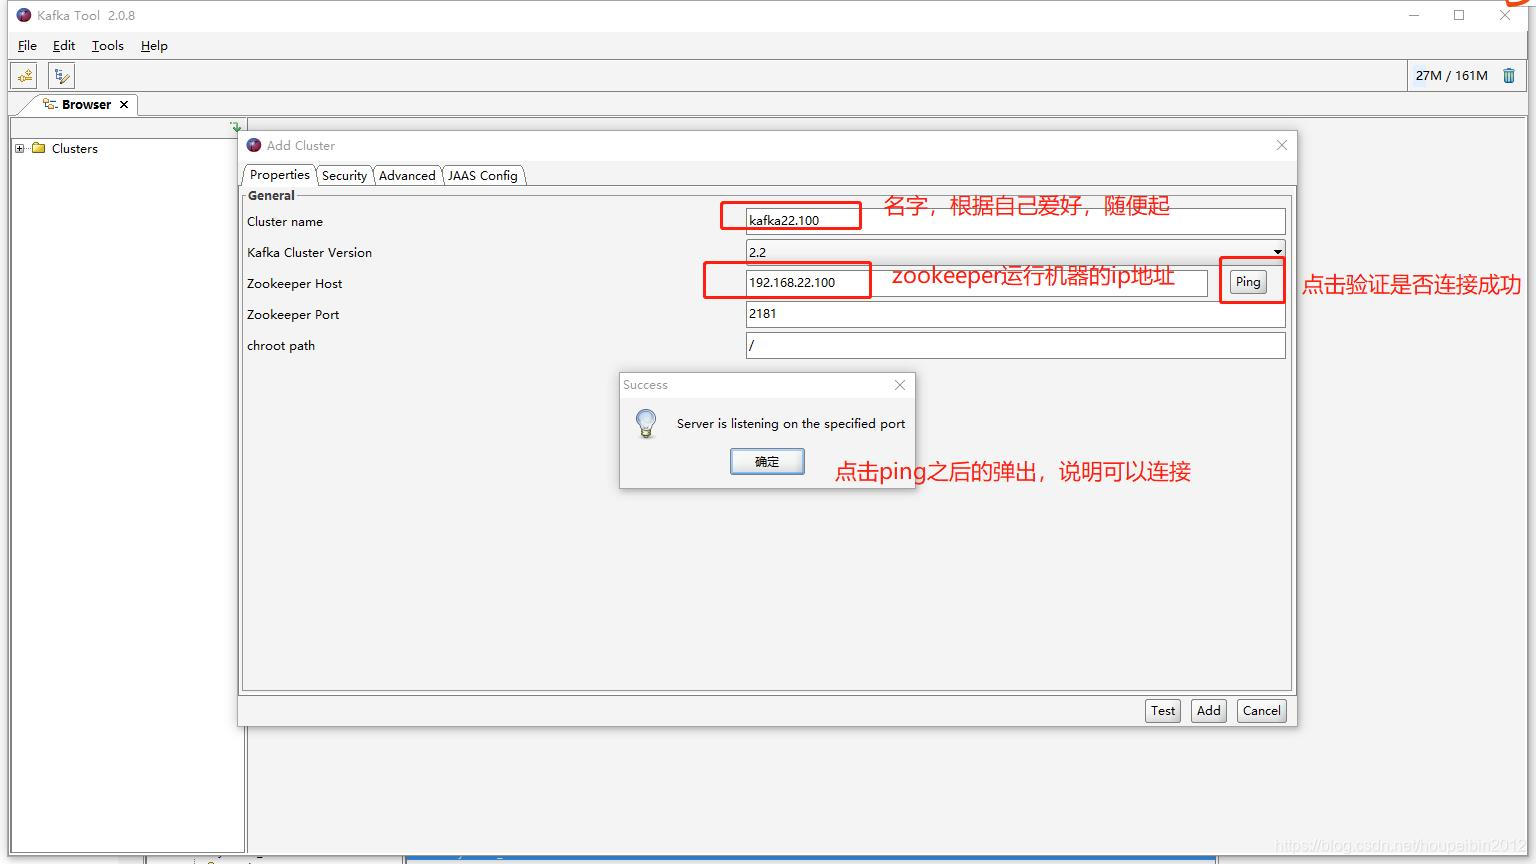Click the Test button
1536x864 pixels.
[1163, 711]
